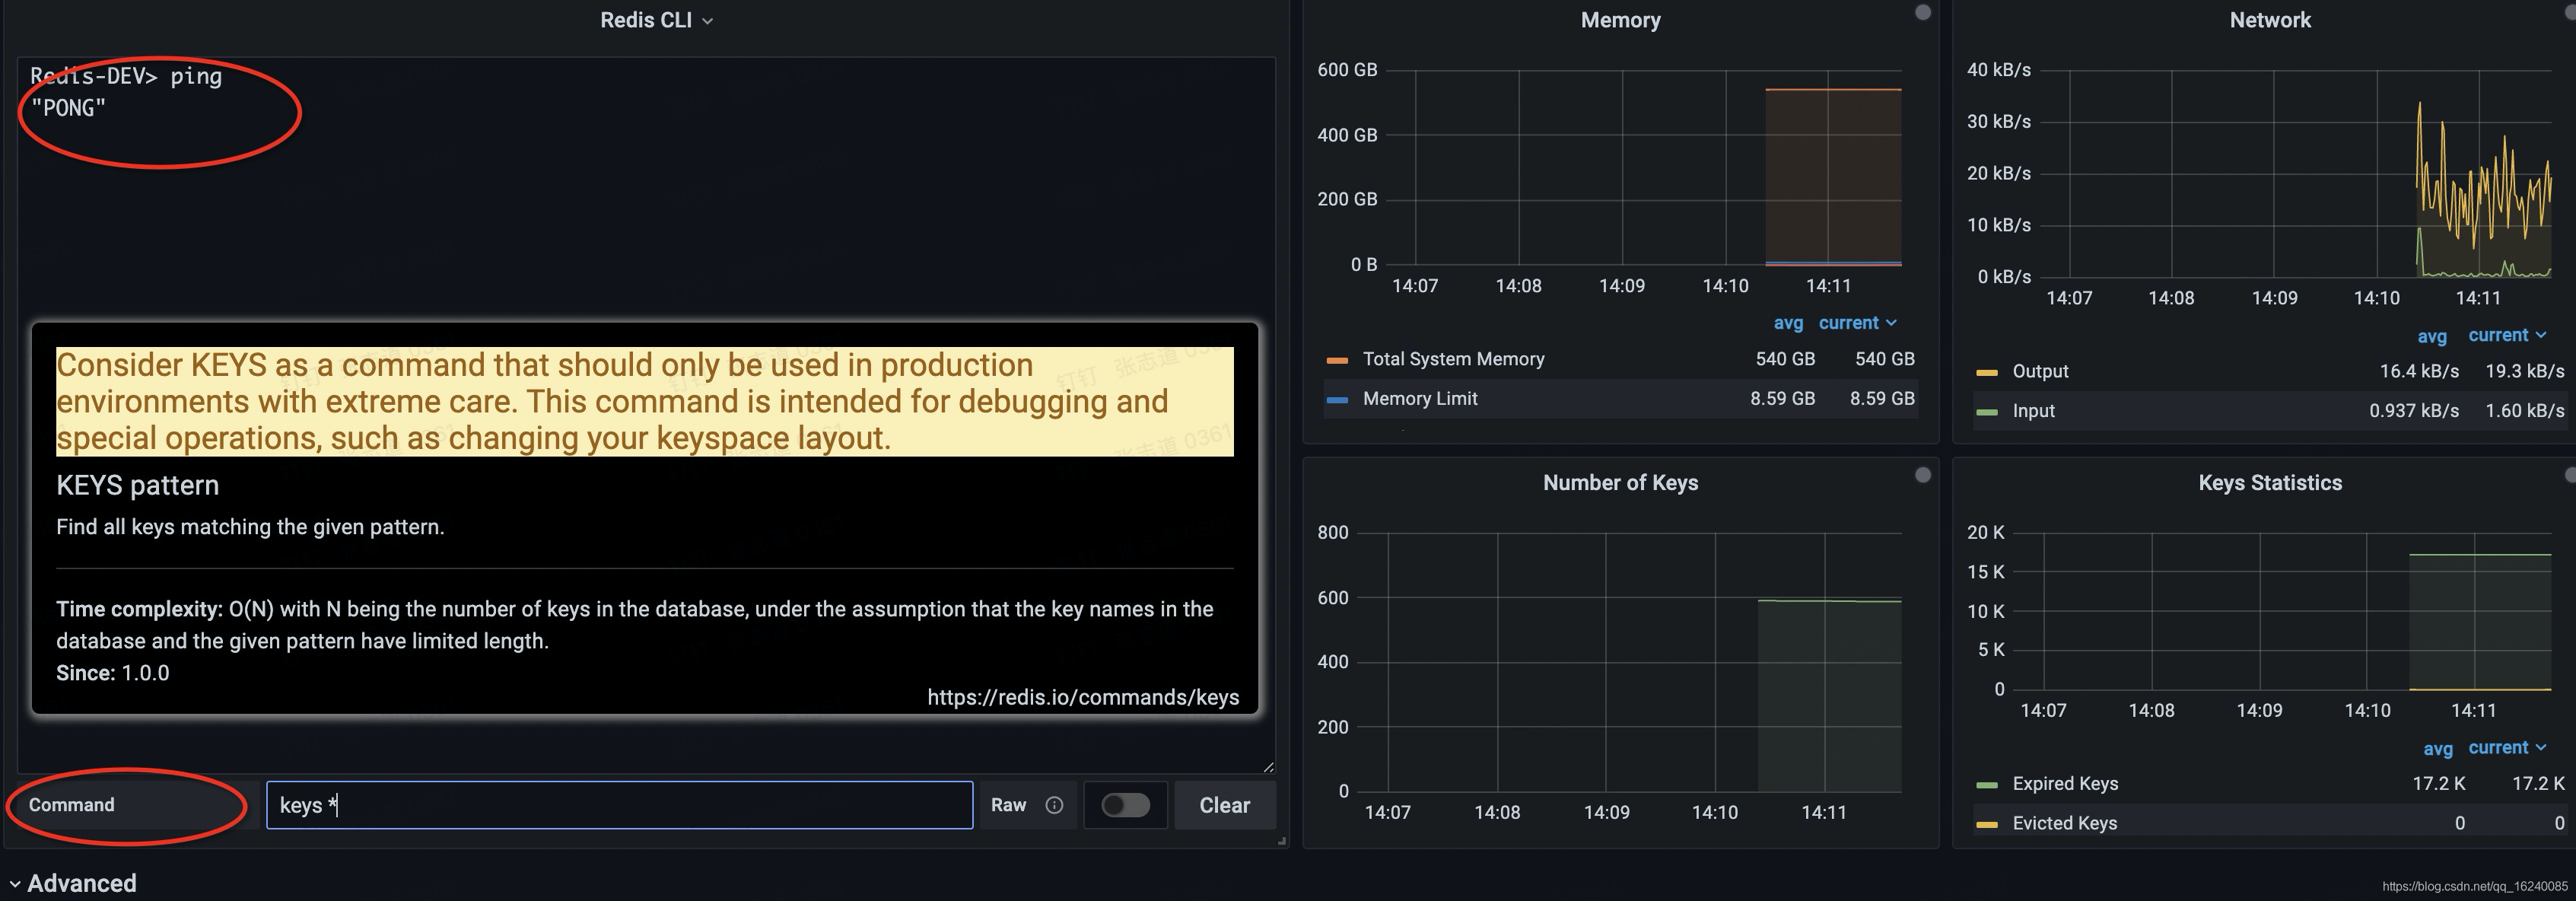
Task: Click the 19.3 kB/s Output current value
Action: (x=2524, y=371)
